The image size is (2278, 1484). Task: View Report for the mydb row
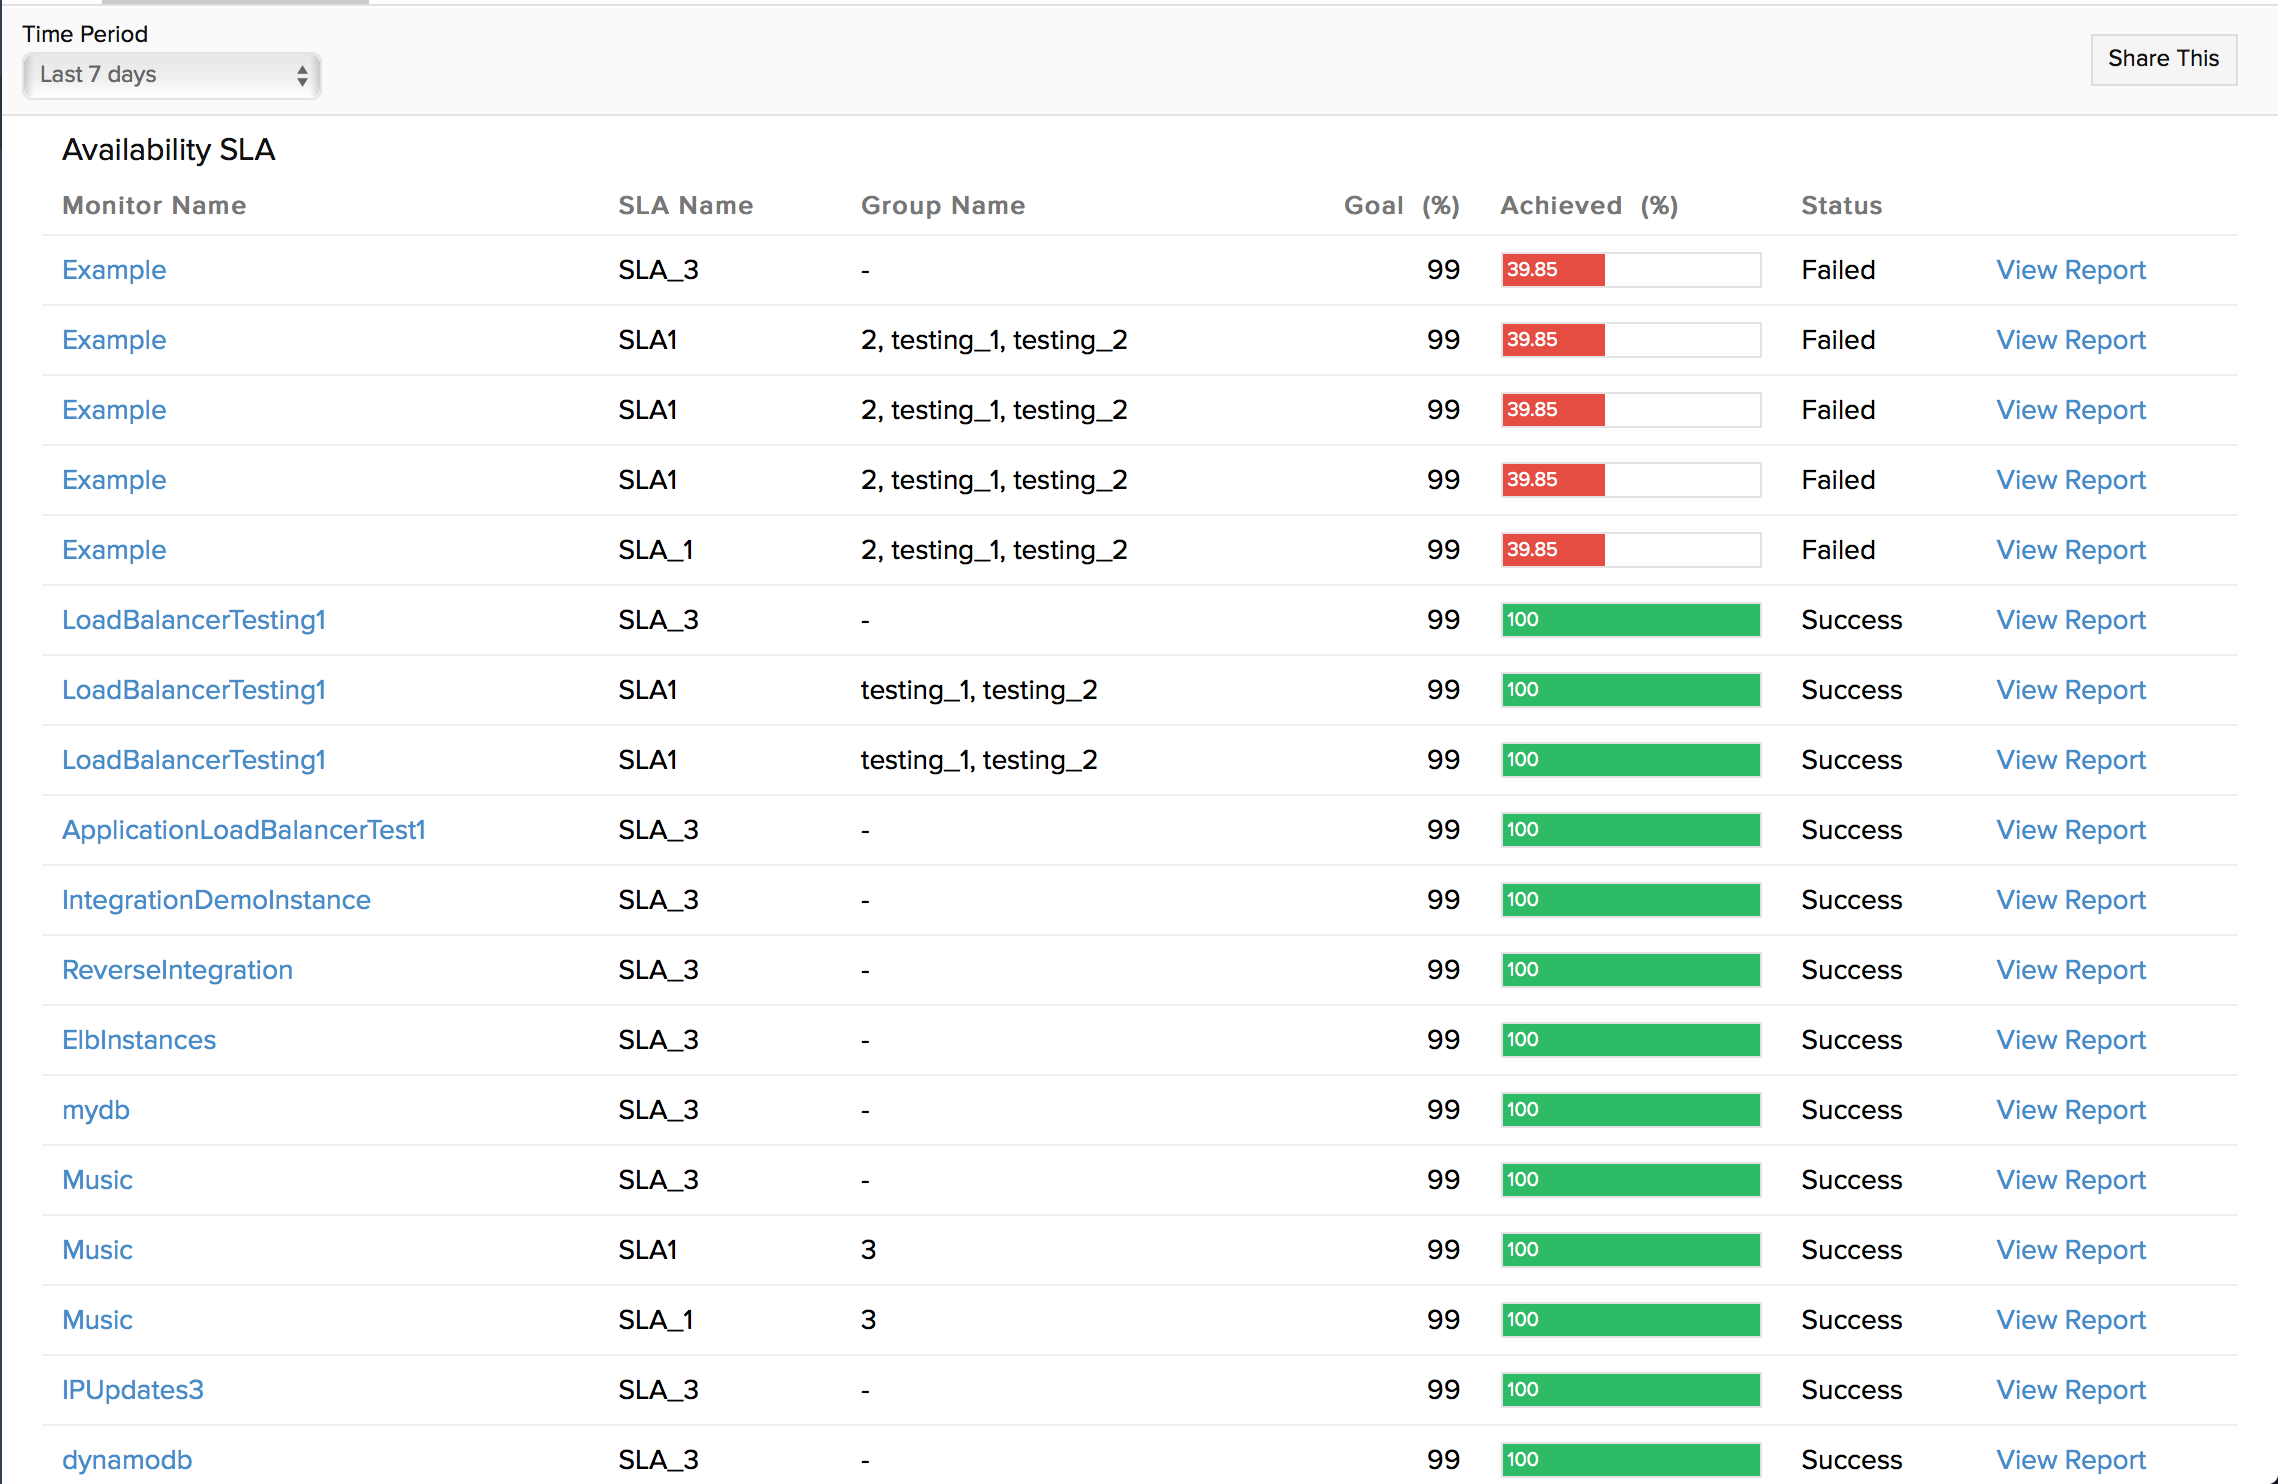click(x=2070, y=1110)
